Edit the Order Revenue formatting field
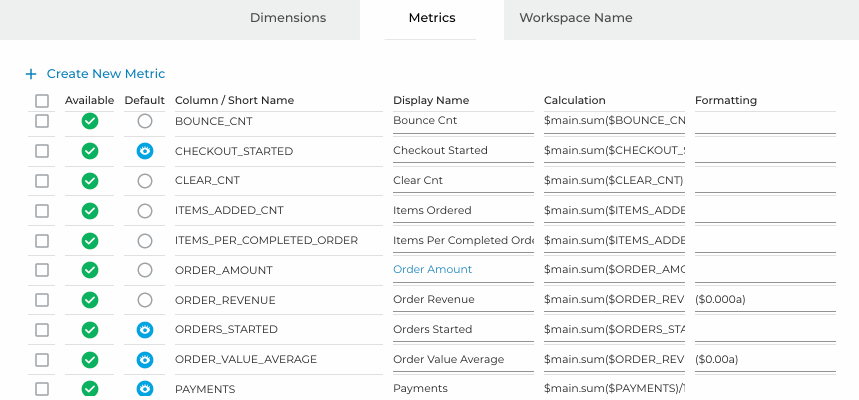The height and width of the screenshot is (400, 859). [765, 300]
